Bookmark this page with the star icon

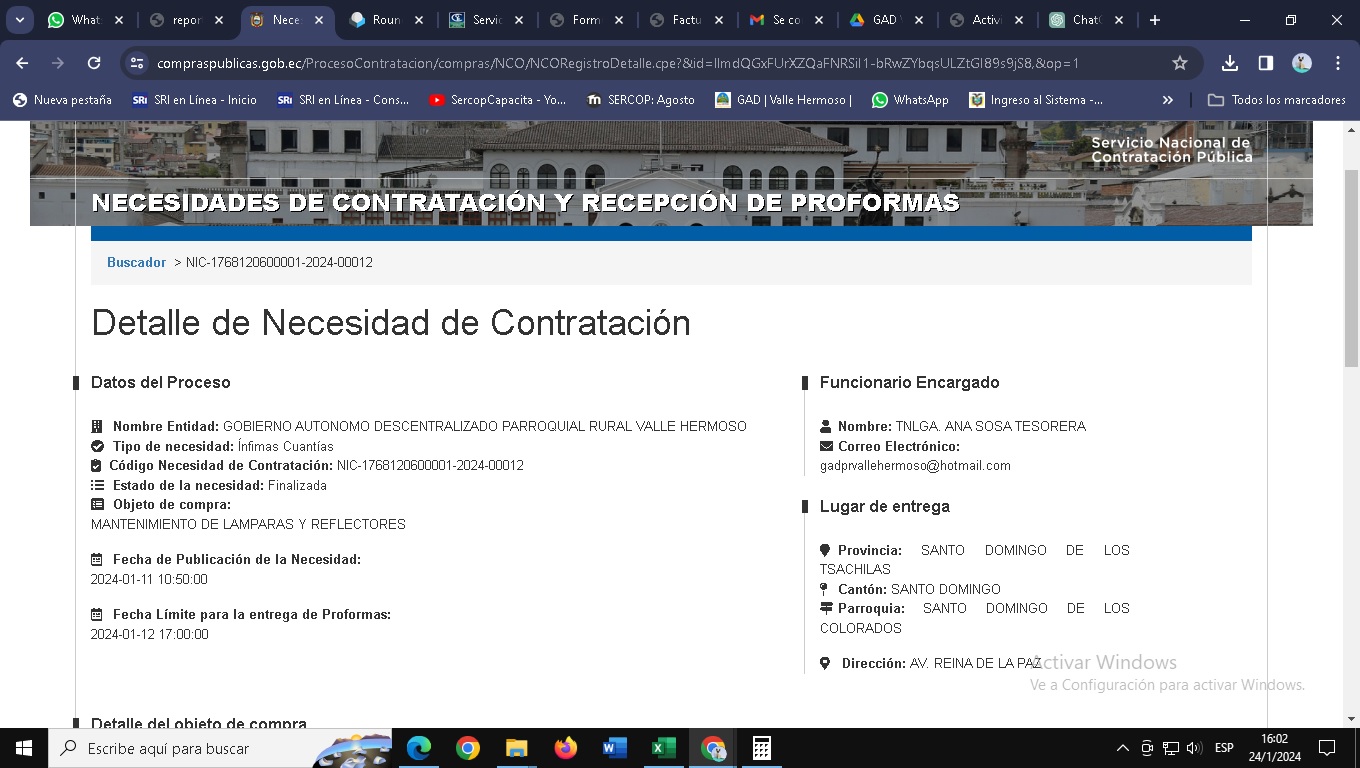pos(1180,63)
